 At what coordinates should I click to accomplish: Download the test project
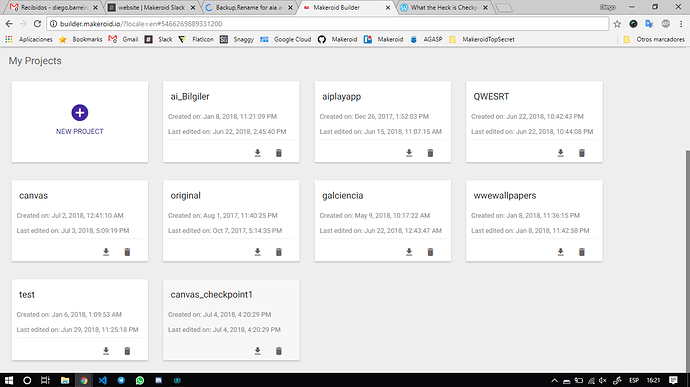(106, 351)
